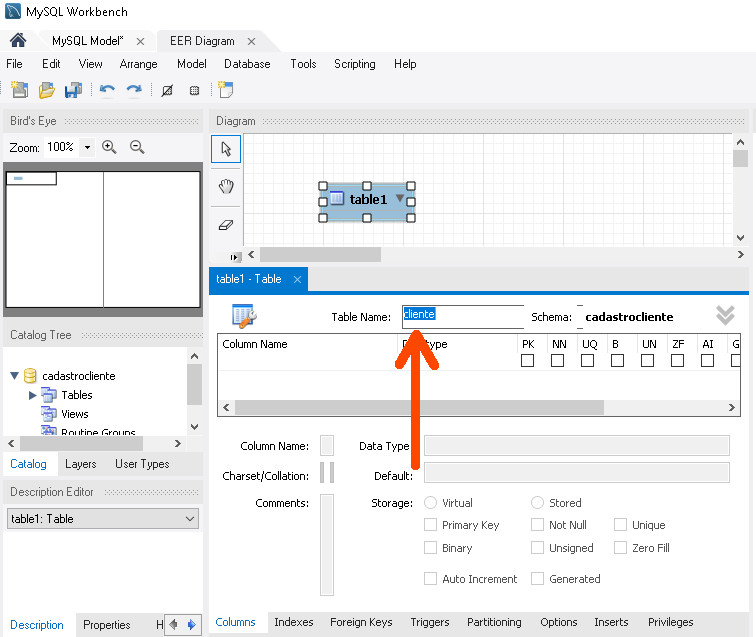Click the cadastrocliente schema database icon
Viewport: 756px width, 637px height.
point(30,376)
